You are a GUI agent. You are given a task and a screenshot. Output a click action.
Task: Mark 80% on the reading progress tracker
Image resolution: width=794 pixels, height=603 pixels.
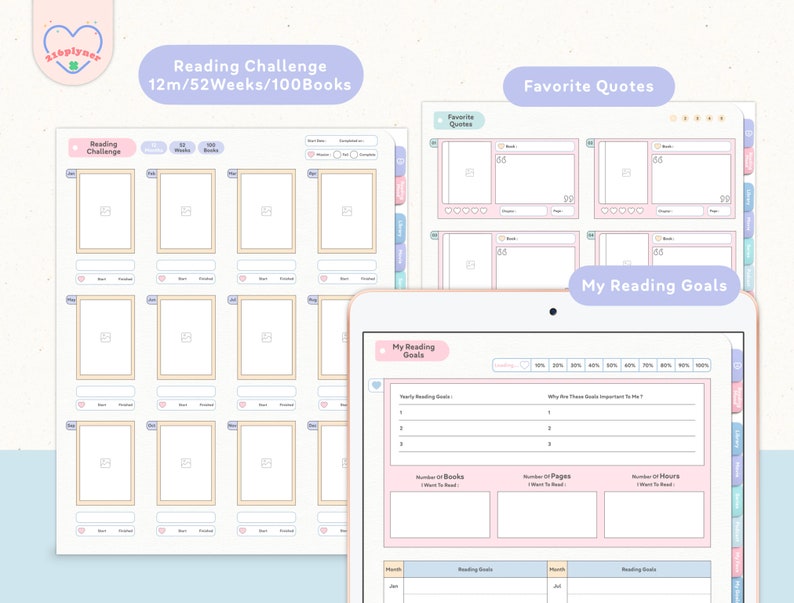click(x=666, y=365)
